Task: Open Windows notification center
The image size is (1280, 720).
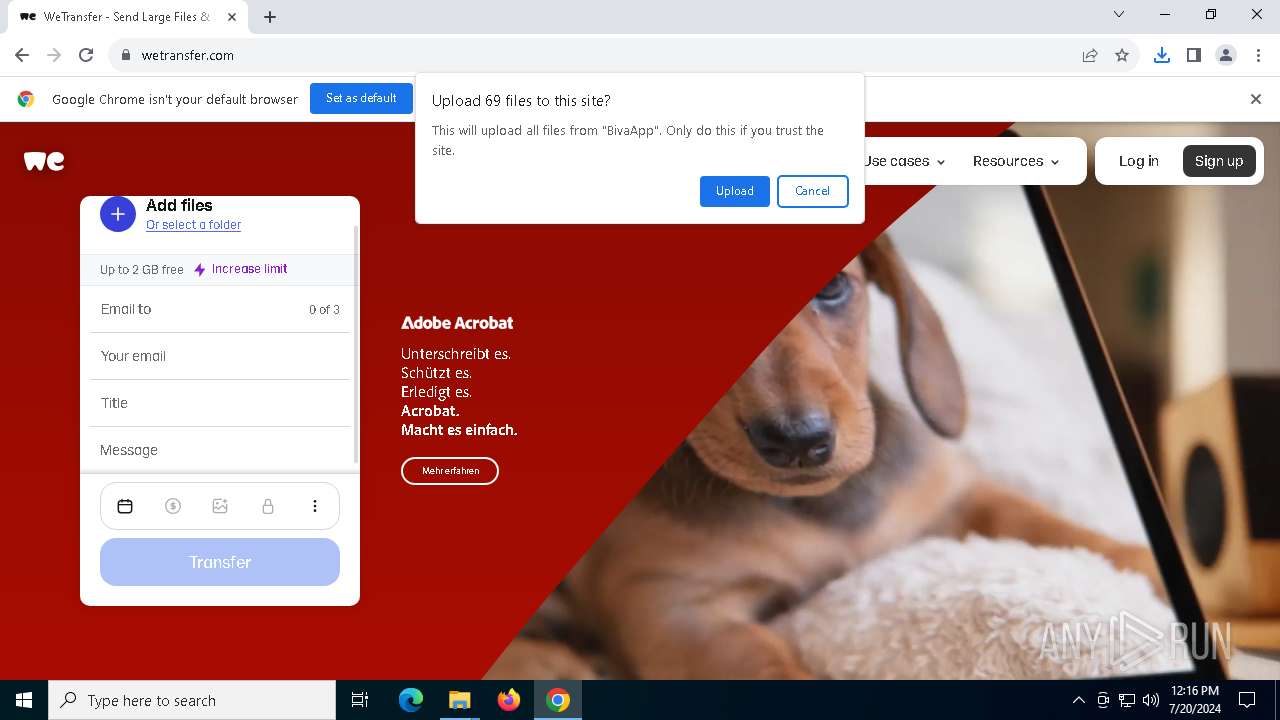Action: pyautogui.click(x=1247, y=700)
